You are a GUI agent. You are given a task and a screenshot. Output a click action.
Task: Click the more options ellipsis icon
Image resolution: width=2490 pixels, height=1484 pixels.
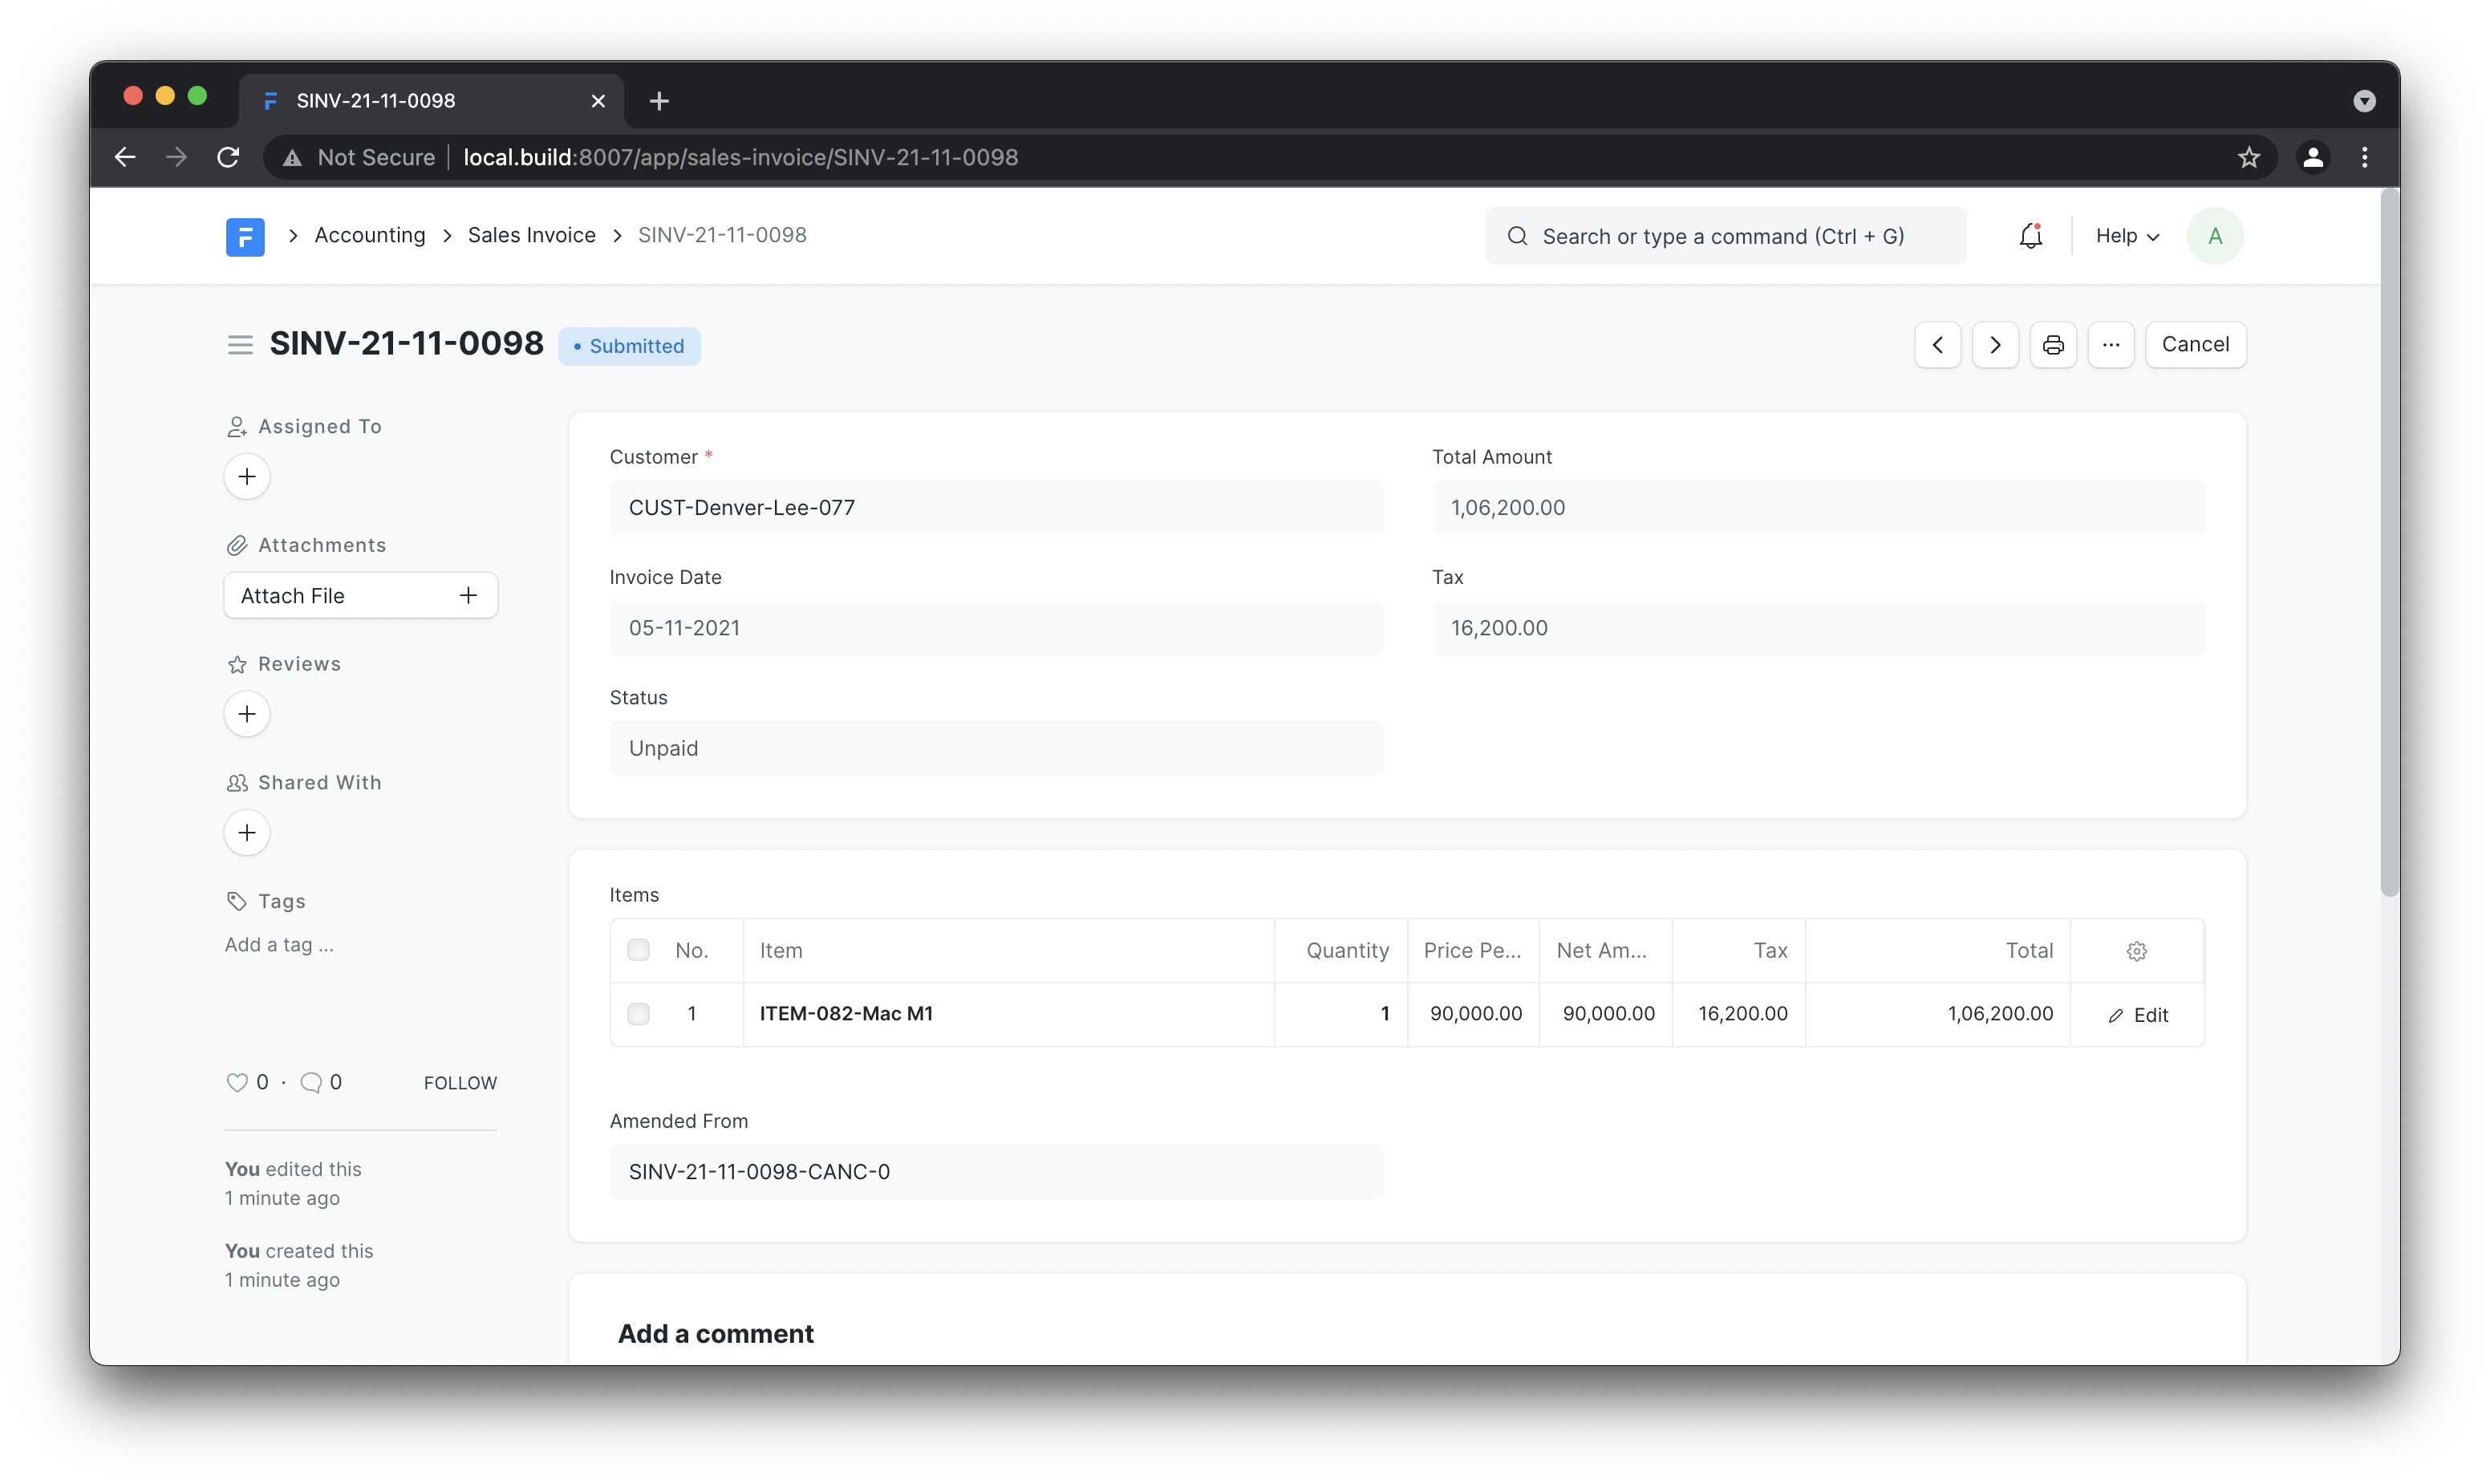tap(2111, 344)
